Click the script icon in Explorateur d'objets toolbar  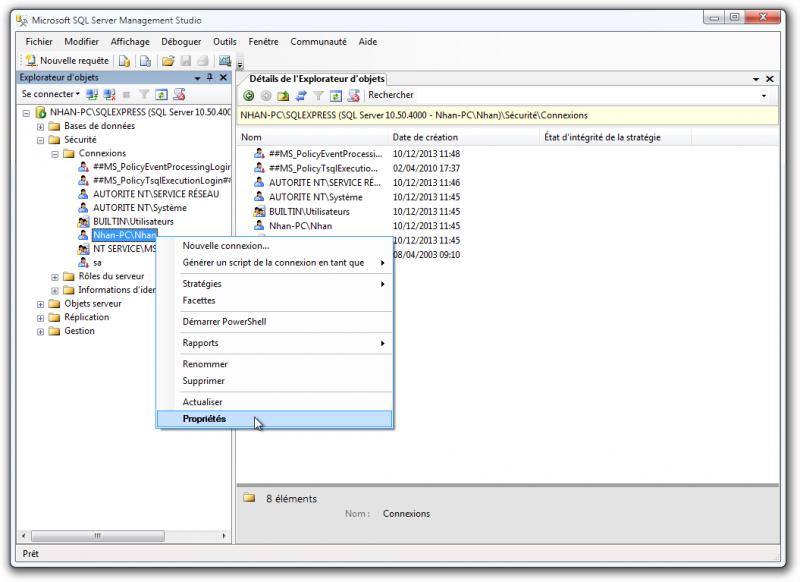[179, 94]
